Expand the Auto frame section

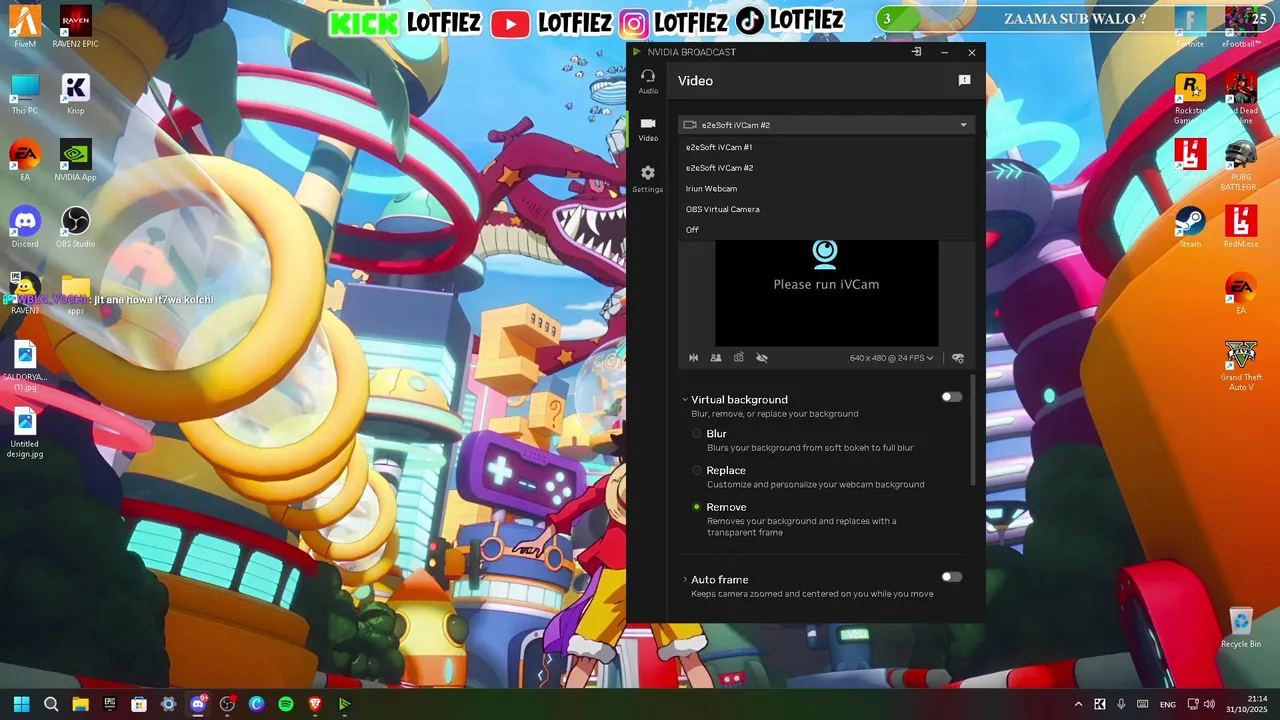[x=685, y=579]
